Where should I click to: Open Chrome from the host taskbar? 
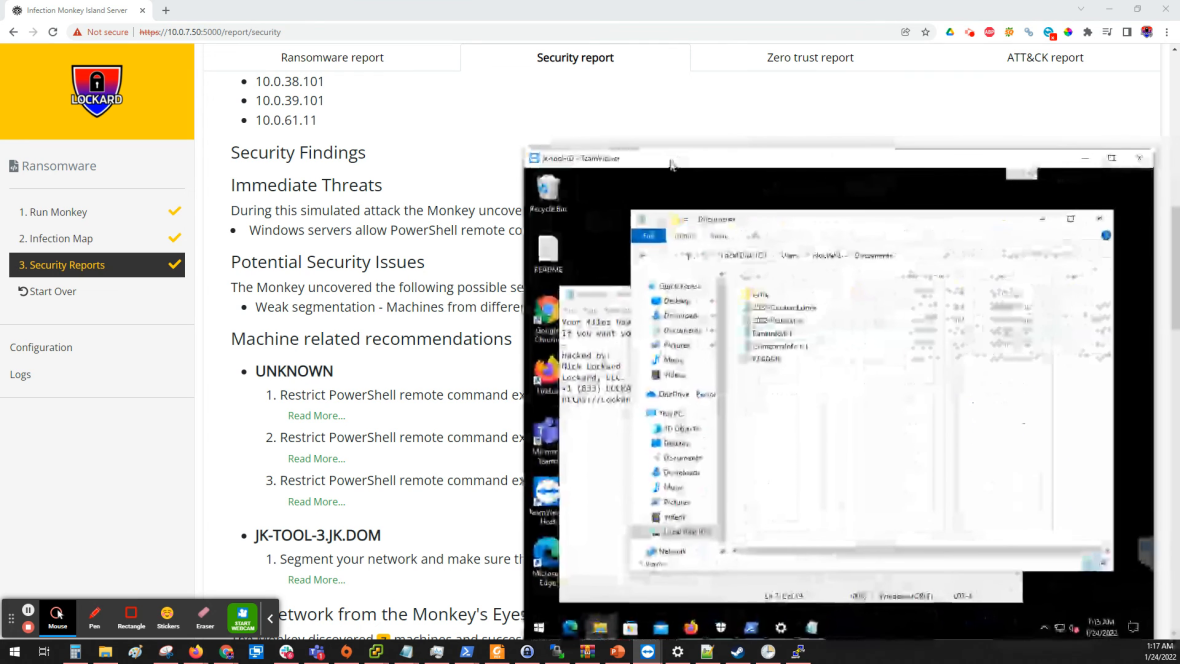pos(226,652)
